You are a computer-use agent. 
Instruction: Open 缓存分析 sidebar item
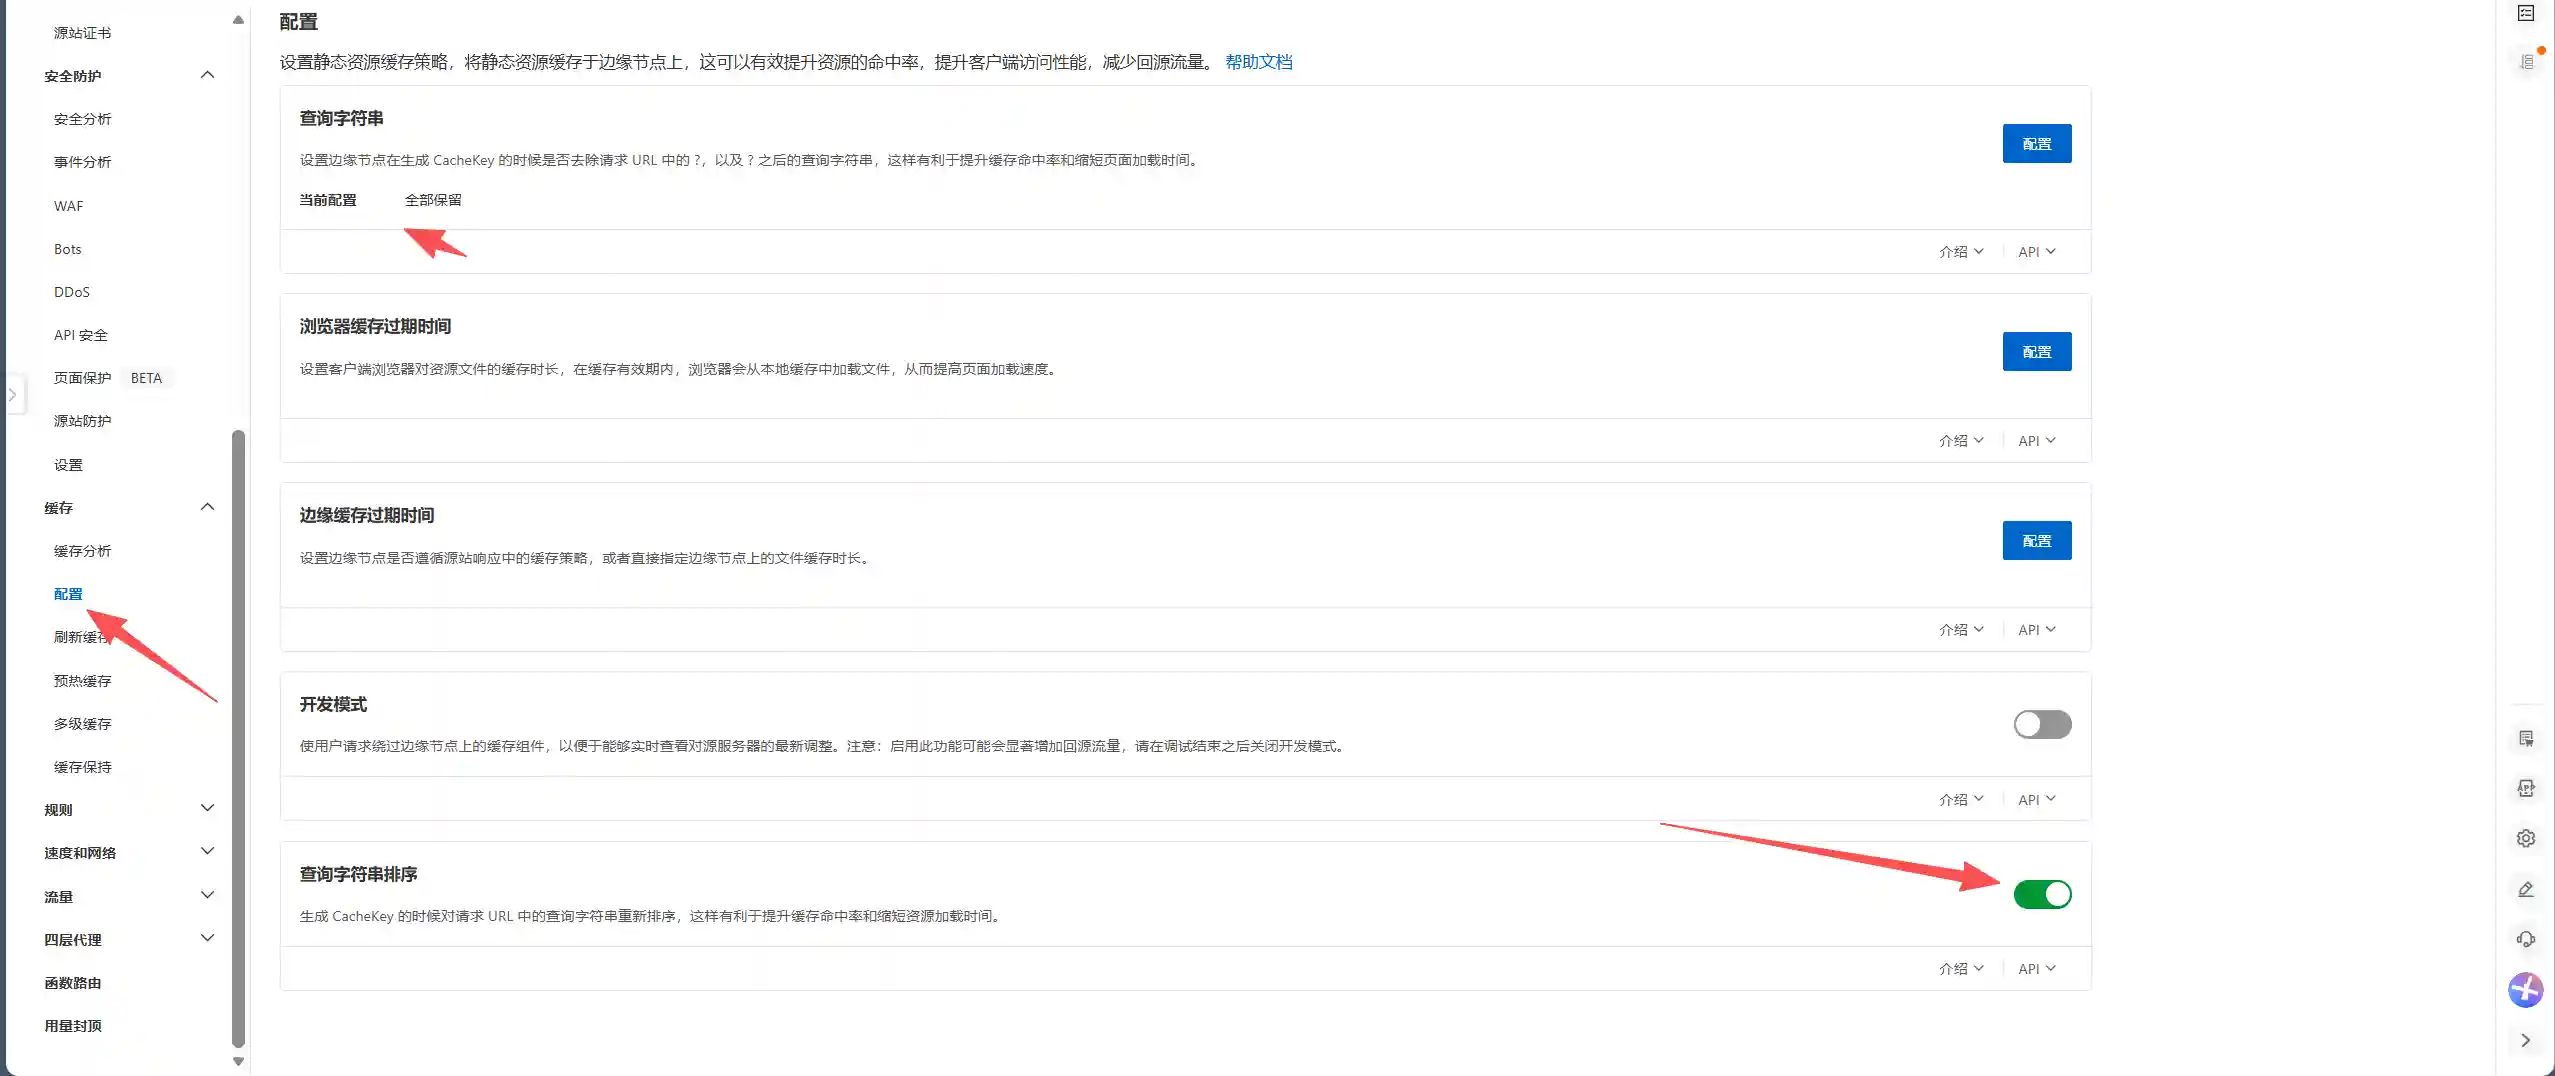82,551
